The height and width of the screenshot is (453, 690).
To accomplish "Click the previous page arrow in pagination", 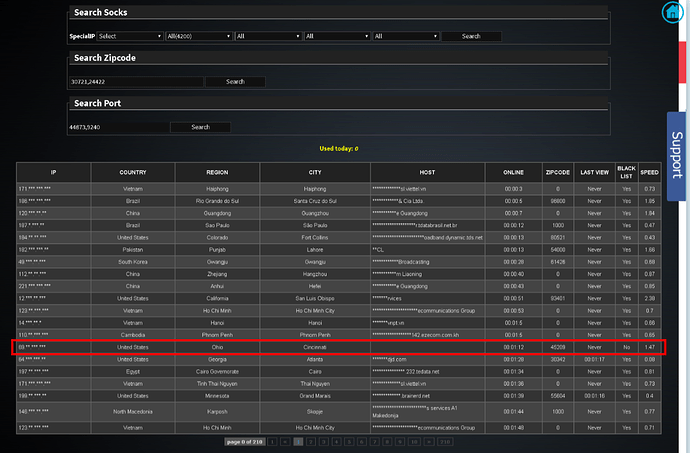I will click(285, 440).
